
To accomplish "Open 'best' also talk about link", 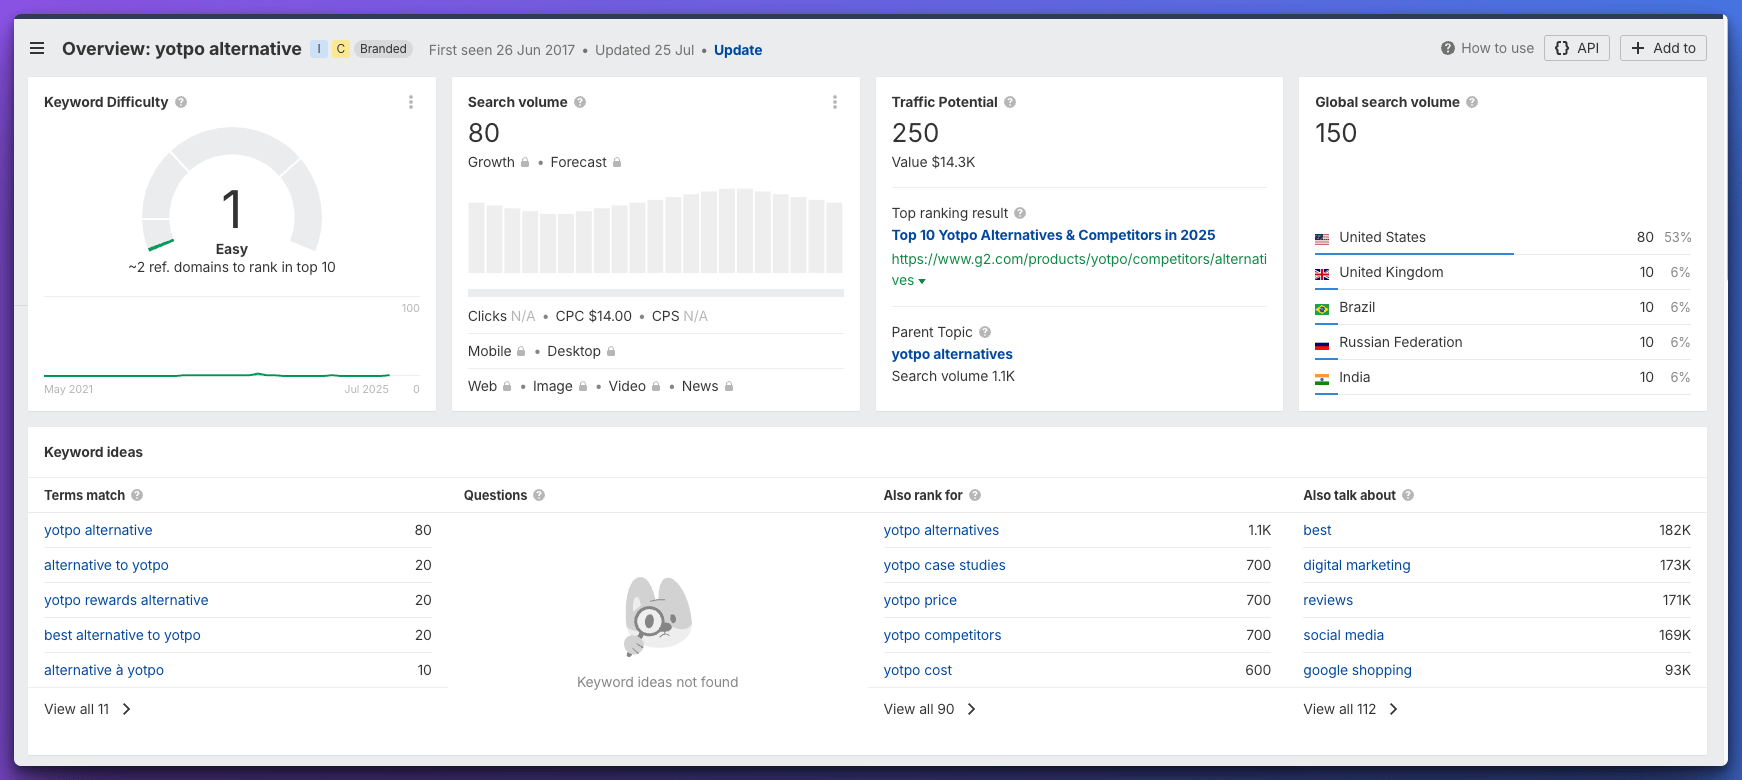I will (x=1317, y=530).
